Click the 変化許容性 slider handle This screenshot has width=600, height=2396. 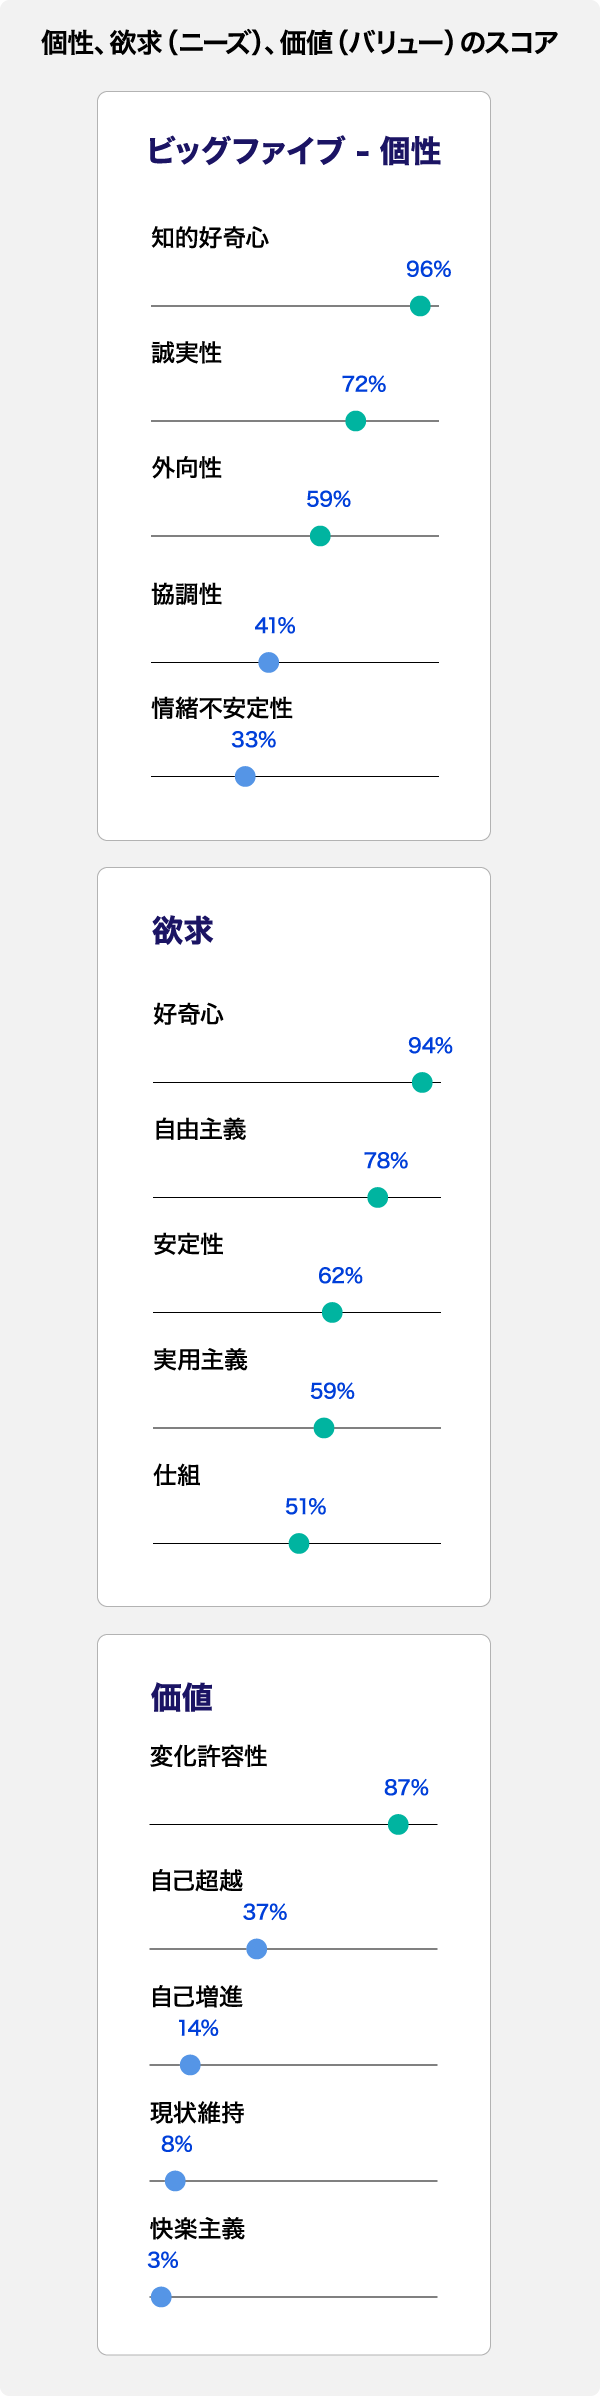[x=398, y=1824]
